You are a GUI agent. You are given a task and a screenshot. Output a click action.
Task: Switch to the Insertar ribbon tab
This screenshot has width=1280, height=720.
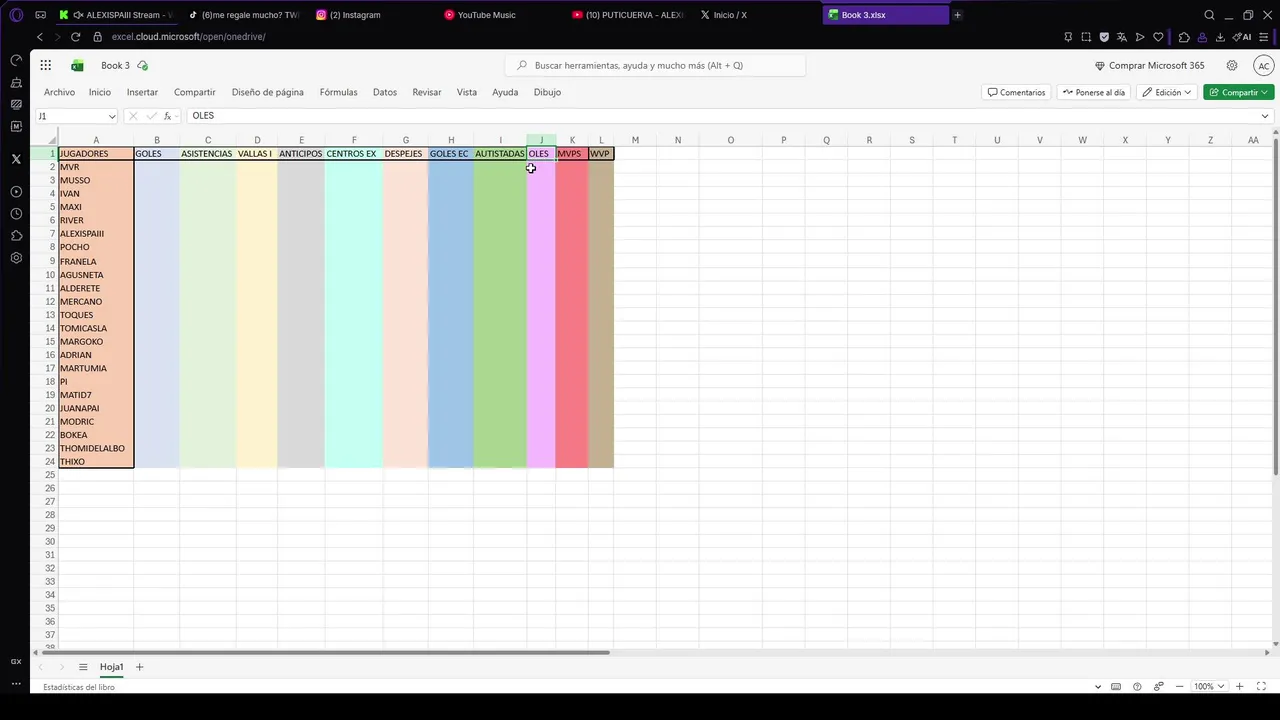point(142,92)
